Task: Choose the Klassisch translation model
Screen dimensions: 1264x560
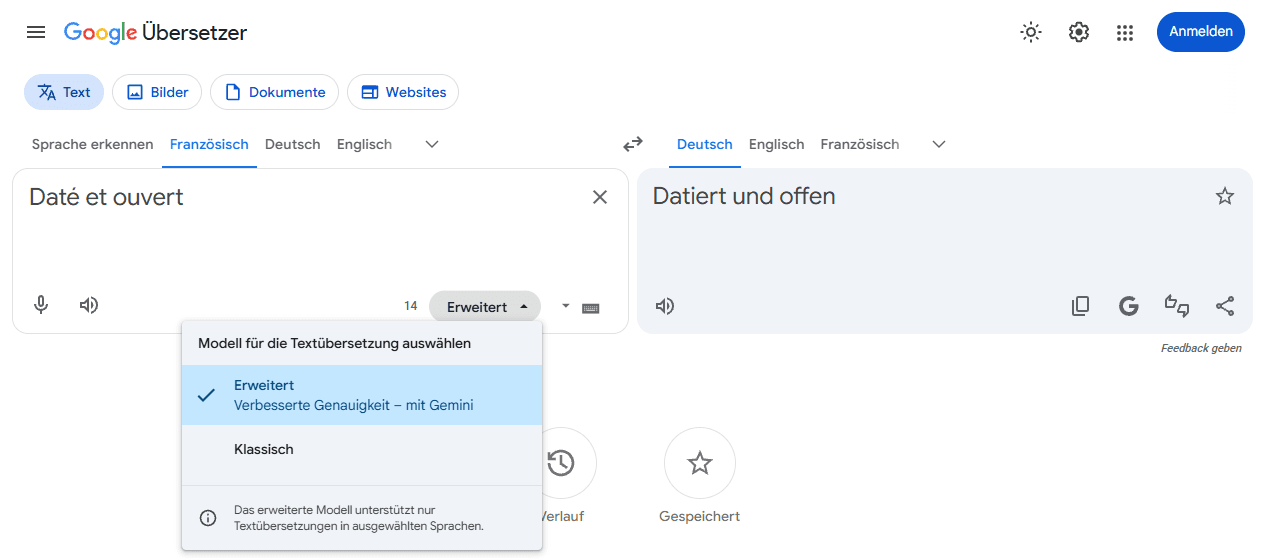Action: (x=362, y=449)
